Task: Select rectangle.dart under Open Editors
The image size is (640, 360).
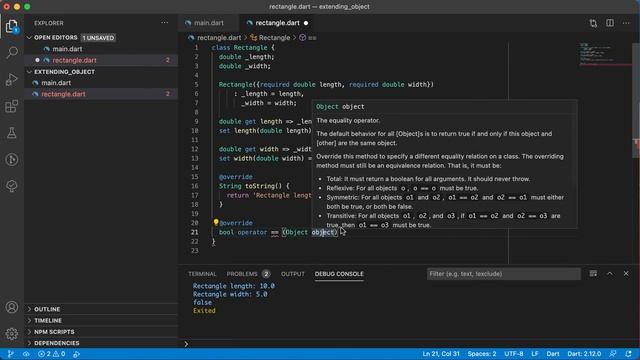Action: 101,60
